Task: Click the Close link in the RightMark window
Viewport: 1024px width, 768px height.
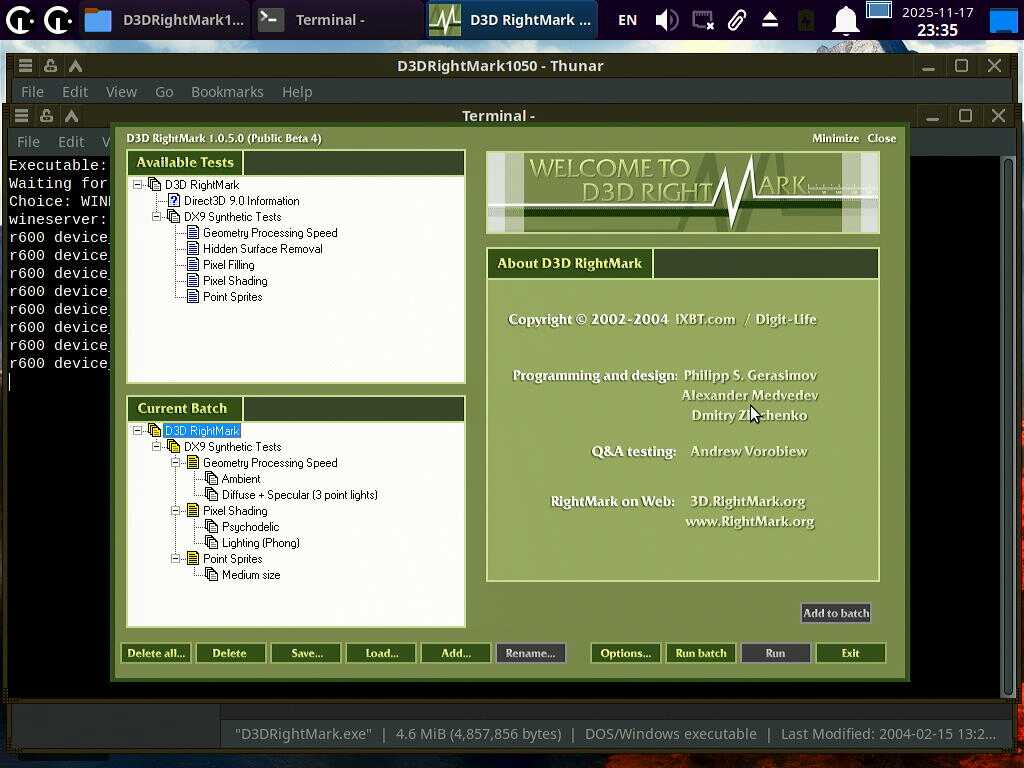Action: pyautogui.click(x=882, y=138)
